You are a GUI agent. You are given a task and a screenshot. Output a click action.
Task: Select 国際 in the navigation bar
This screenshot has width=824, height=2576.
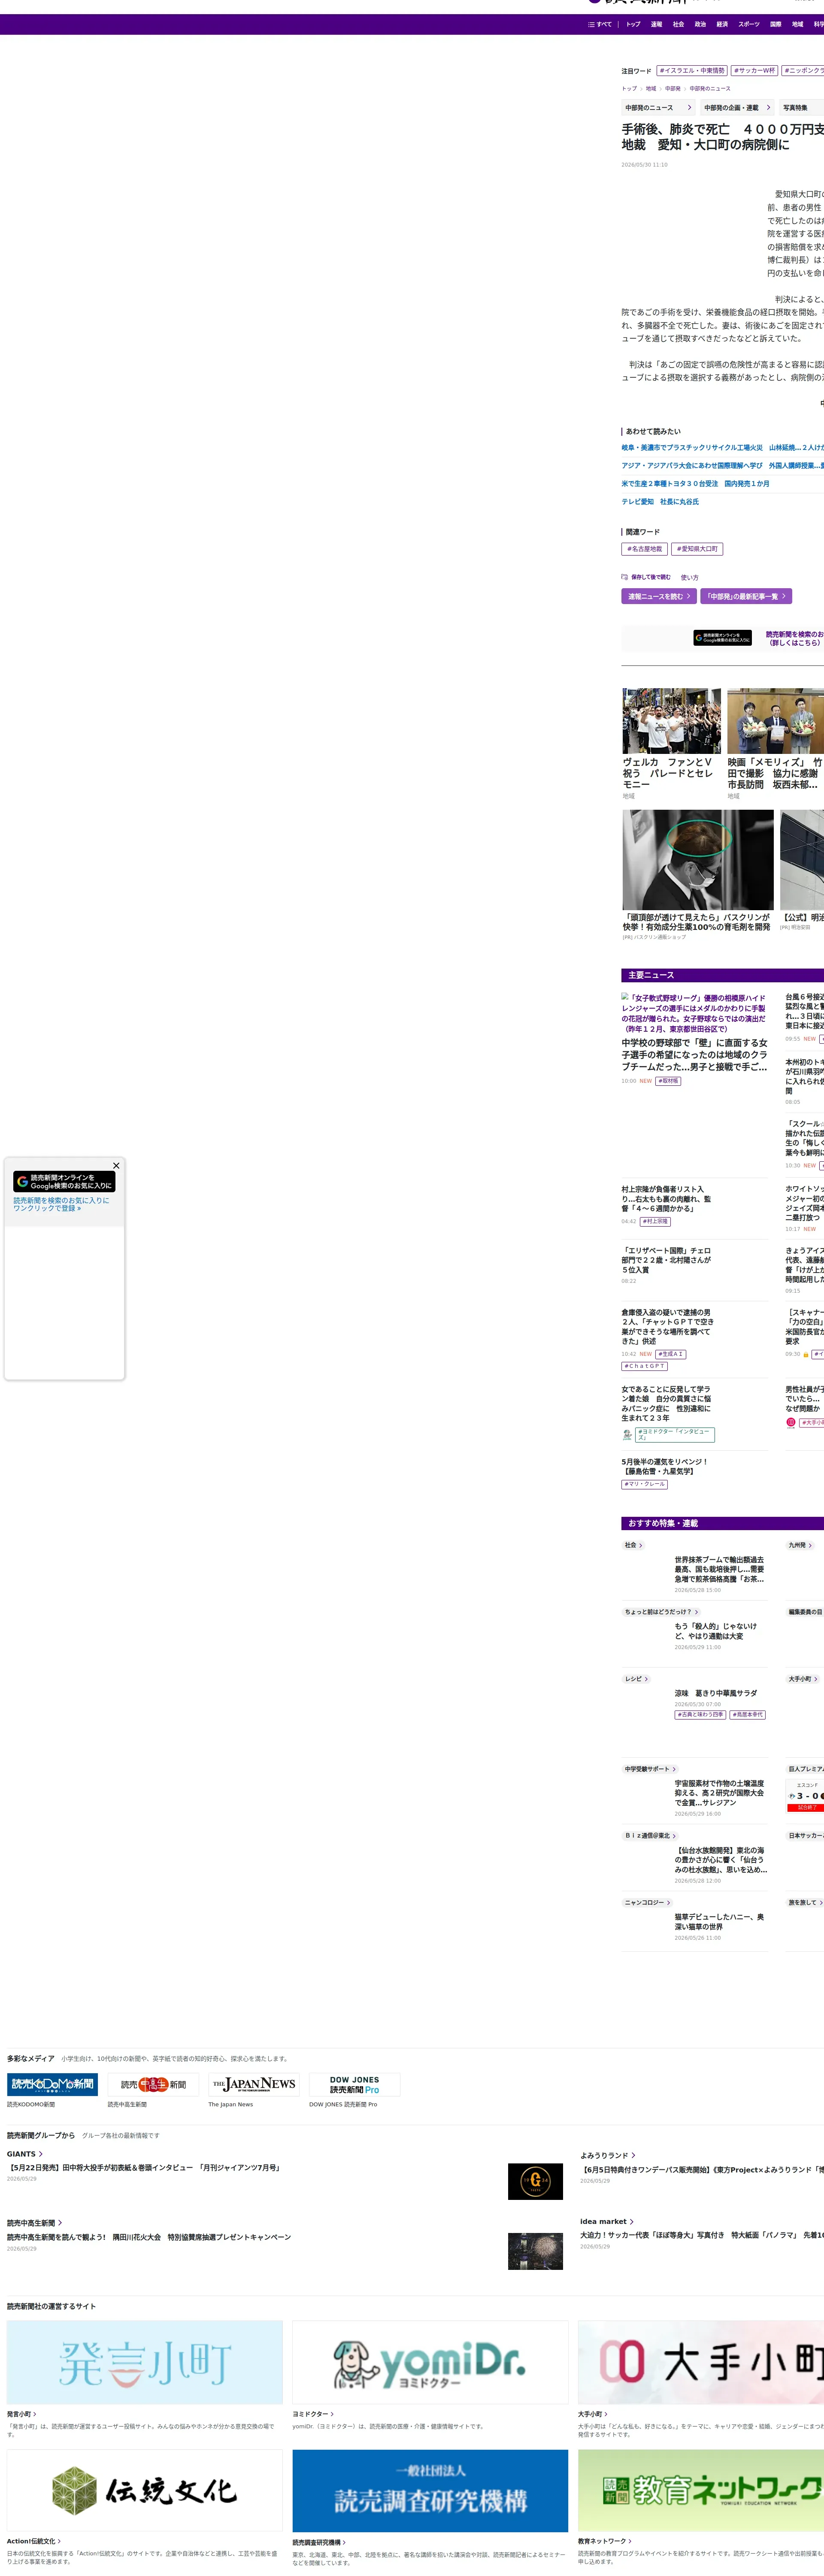[775, 24]
